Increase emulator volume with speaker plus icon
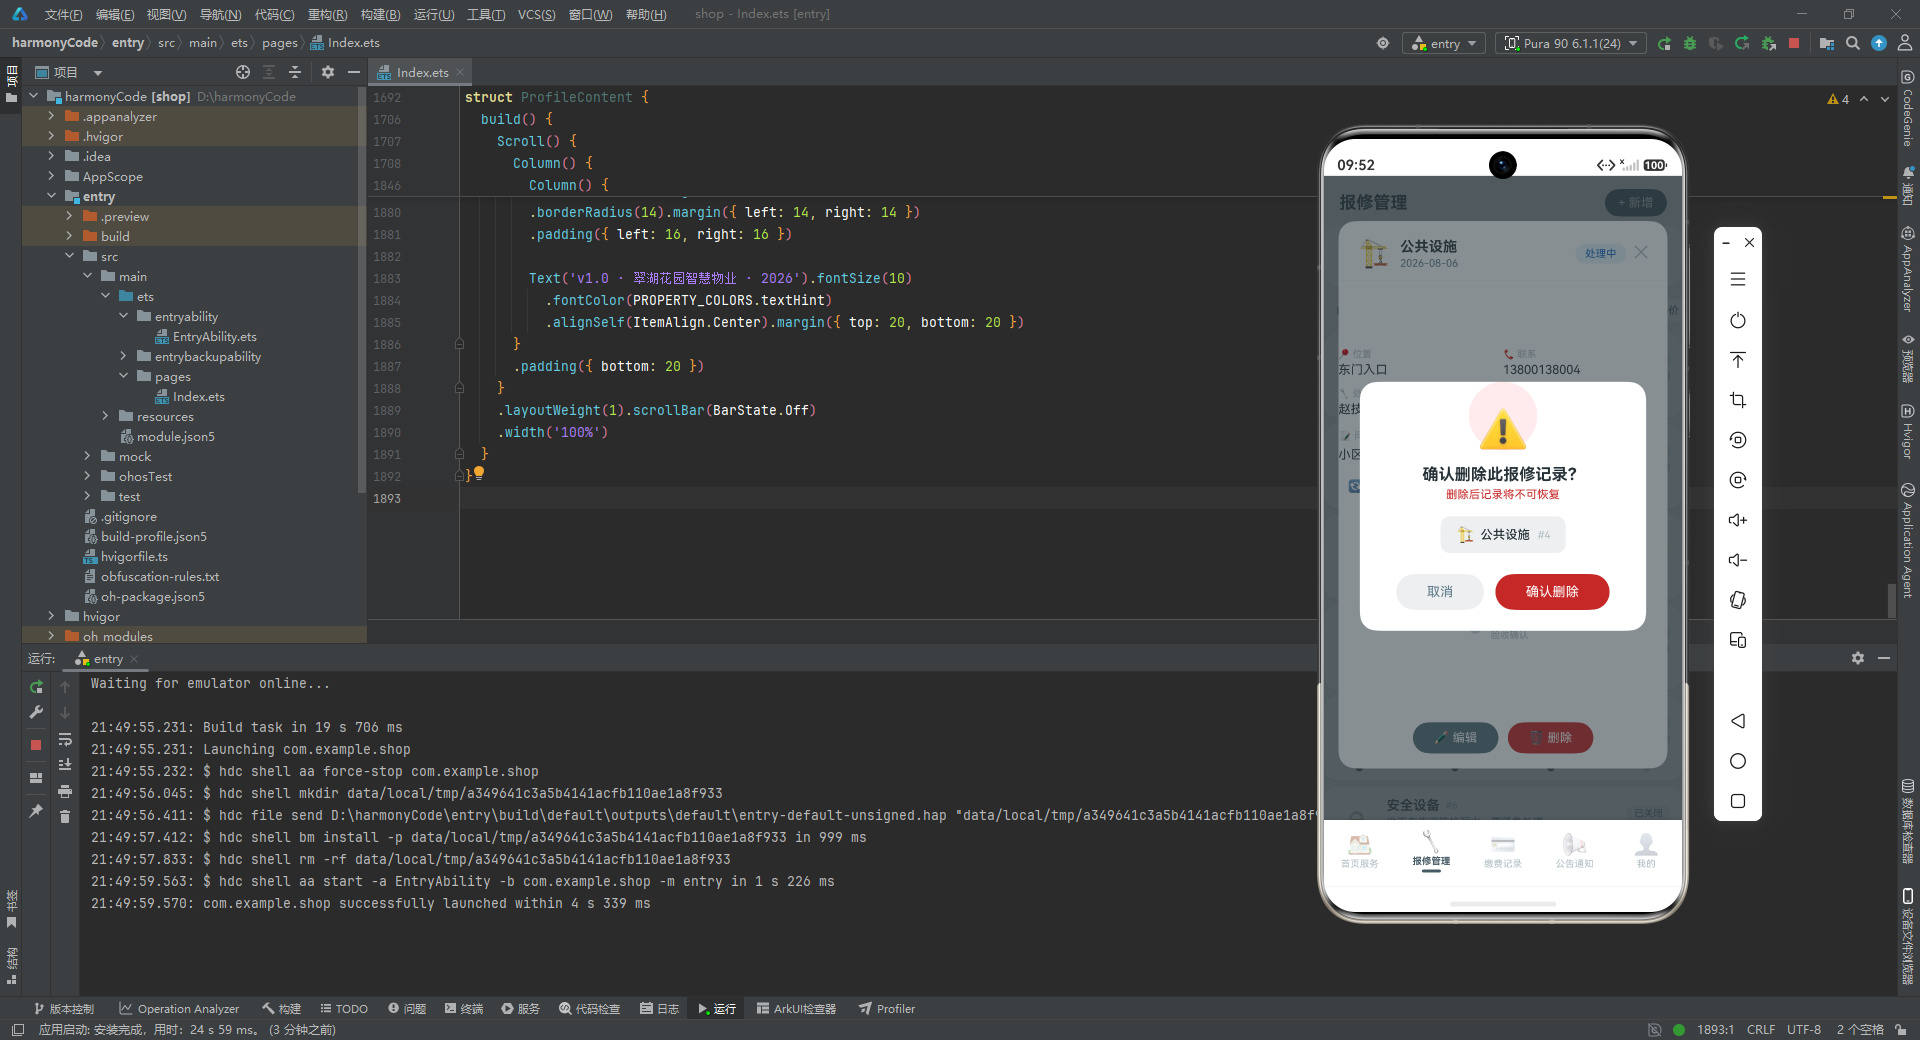1920x1040 pixels. click(1738, 520)
